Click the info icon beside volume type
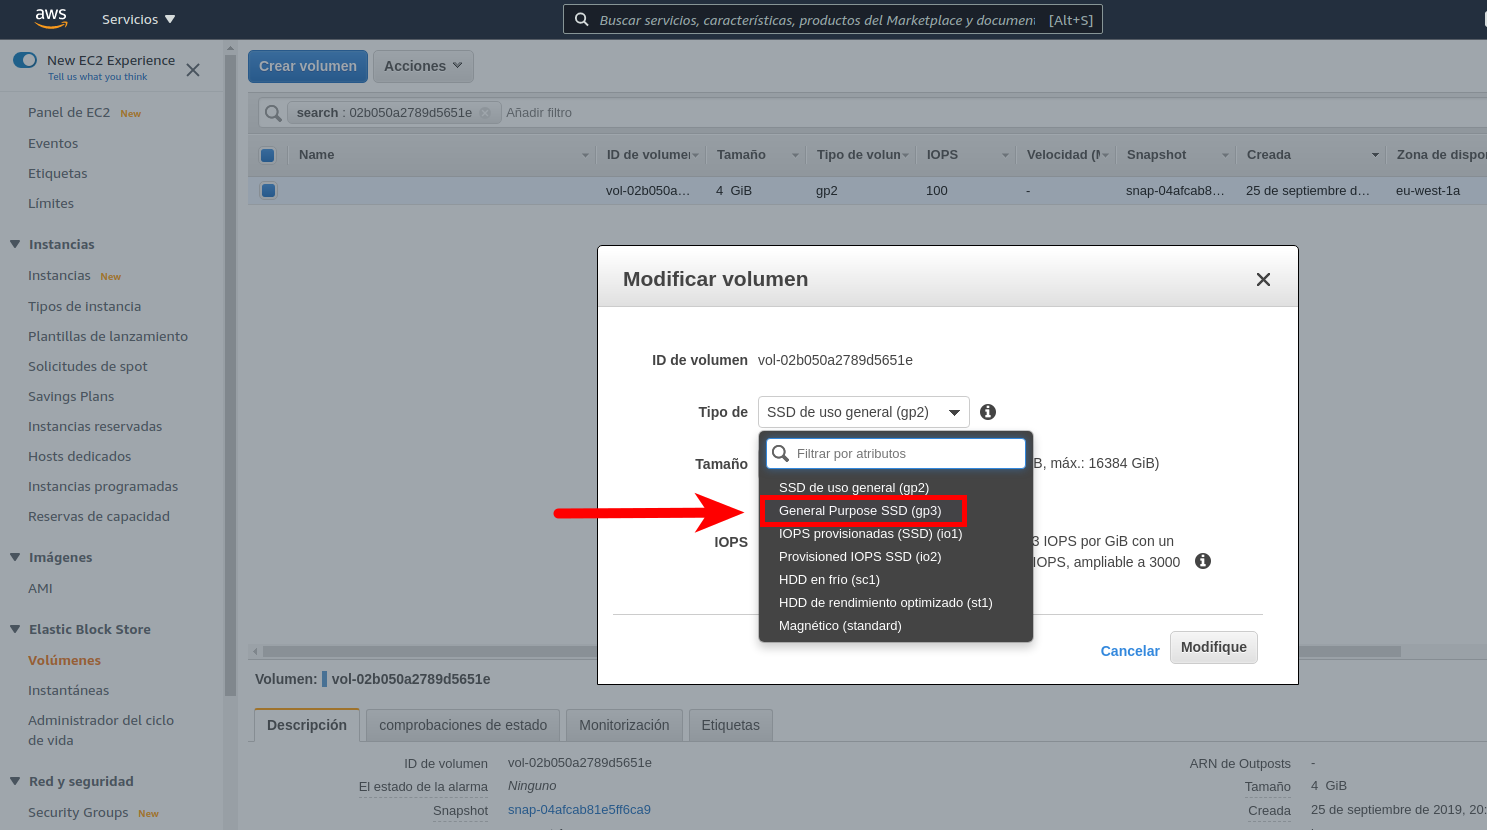Viewport: 1487px width, 830px height. [988, 412]
